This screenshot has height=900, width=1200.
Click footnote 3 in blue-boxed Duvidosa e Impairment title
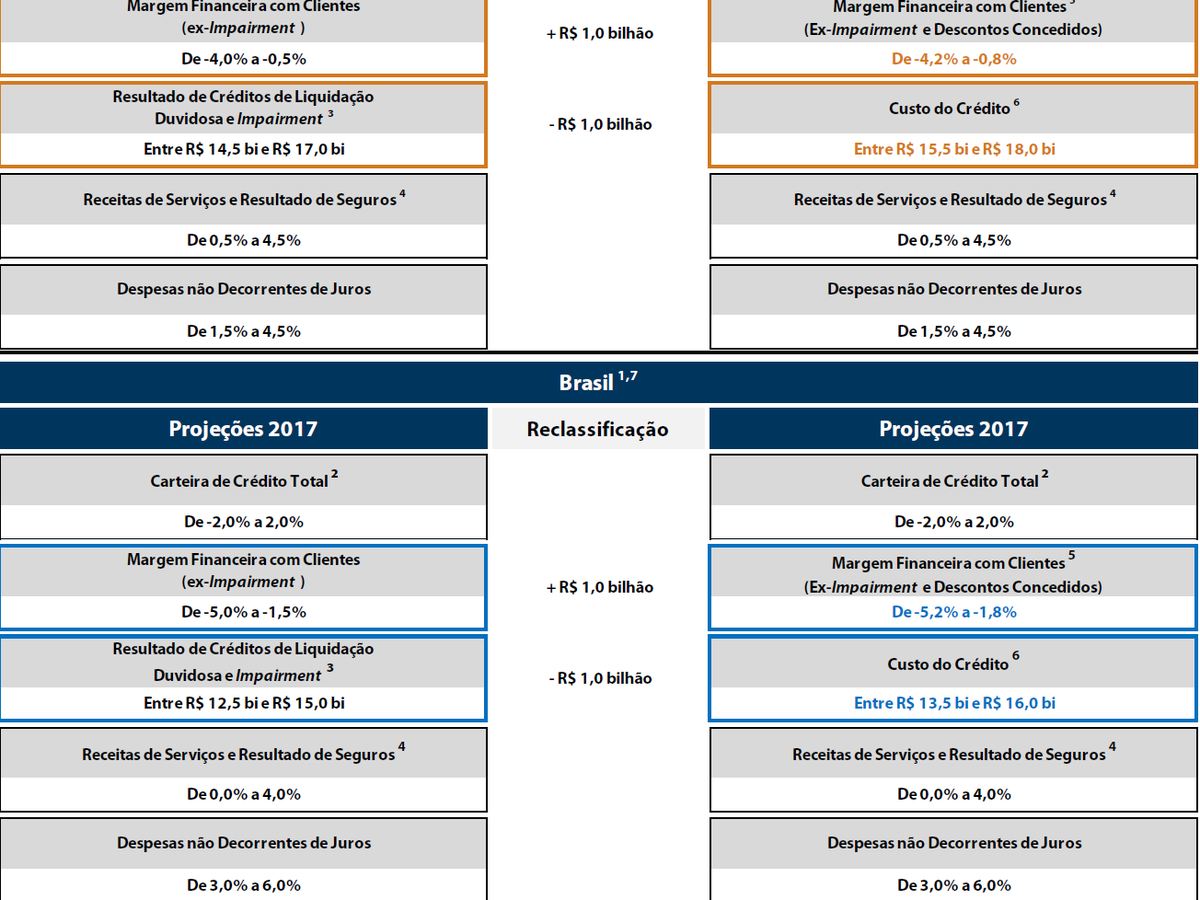(x=330, y=670)
